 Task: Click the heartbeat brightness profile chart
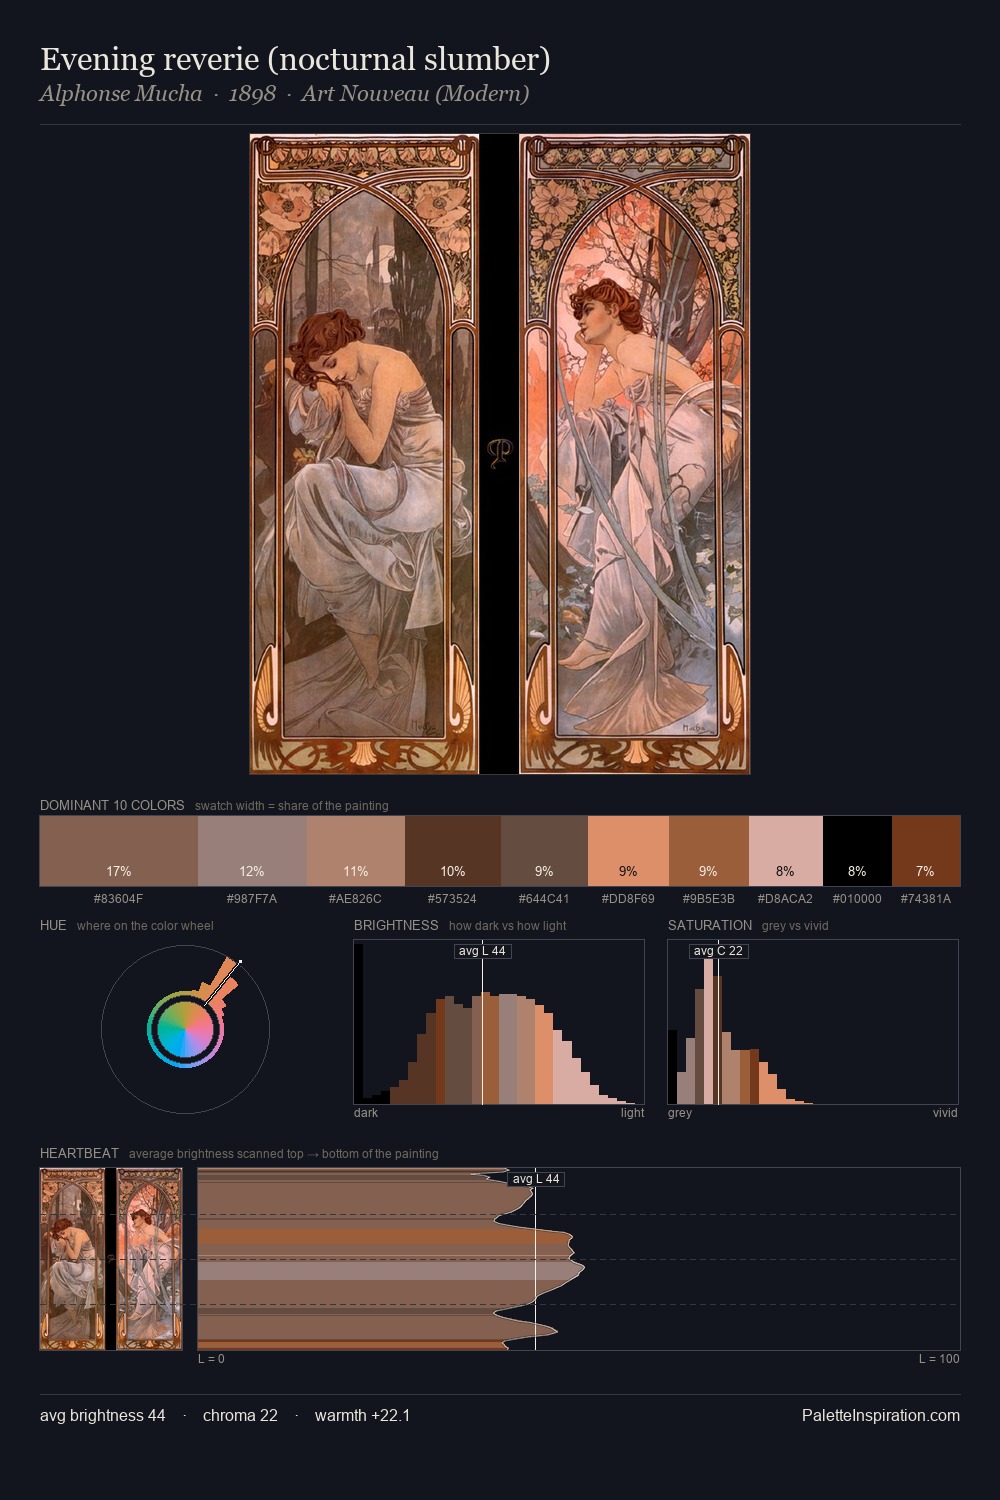[x=579, y=1259]
